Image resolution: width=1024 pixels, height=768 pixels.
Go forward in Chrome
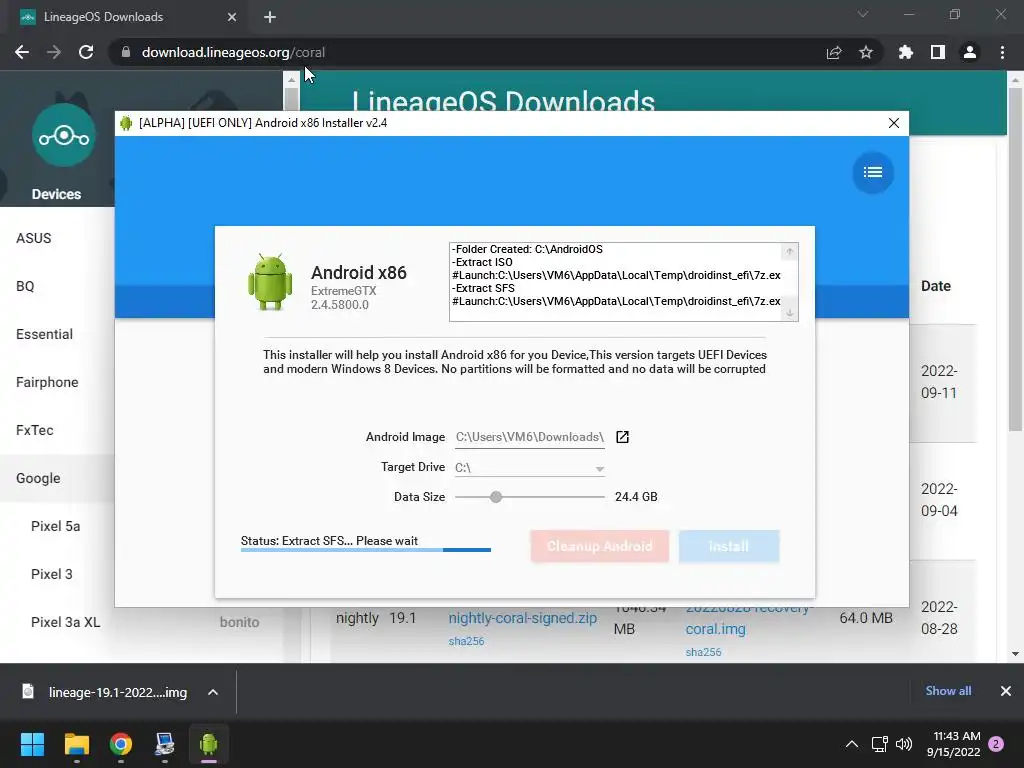tap(54, 52)
